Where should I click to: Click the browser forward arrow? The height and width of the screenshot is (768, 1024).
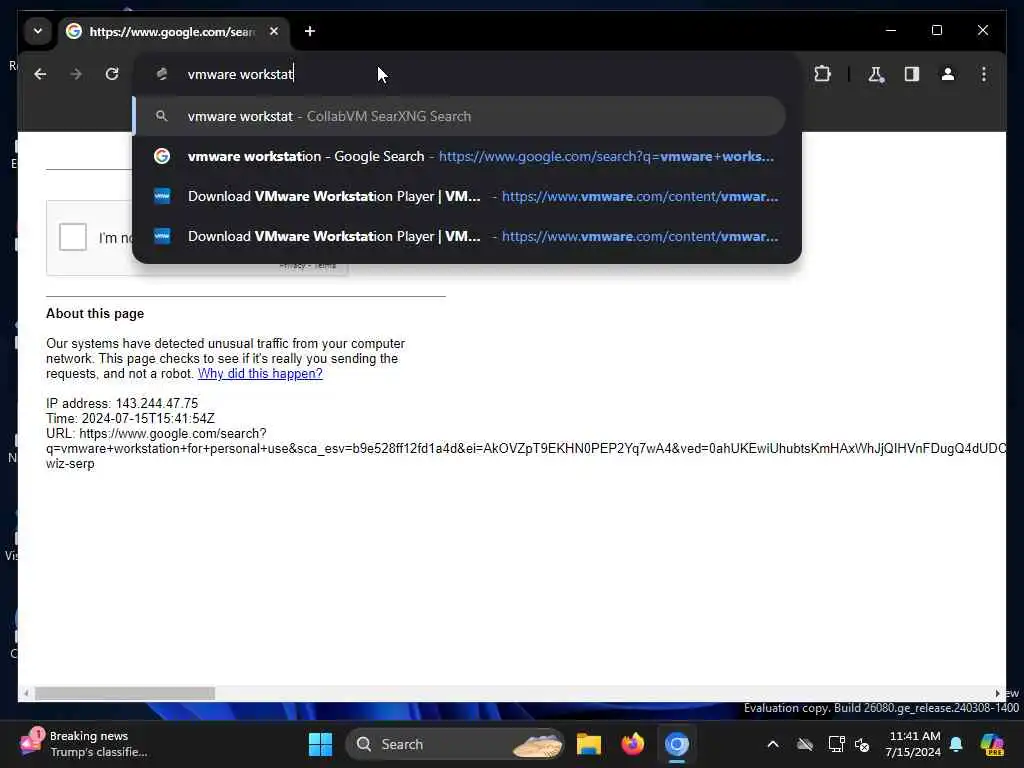coord(76,74)
